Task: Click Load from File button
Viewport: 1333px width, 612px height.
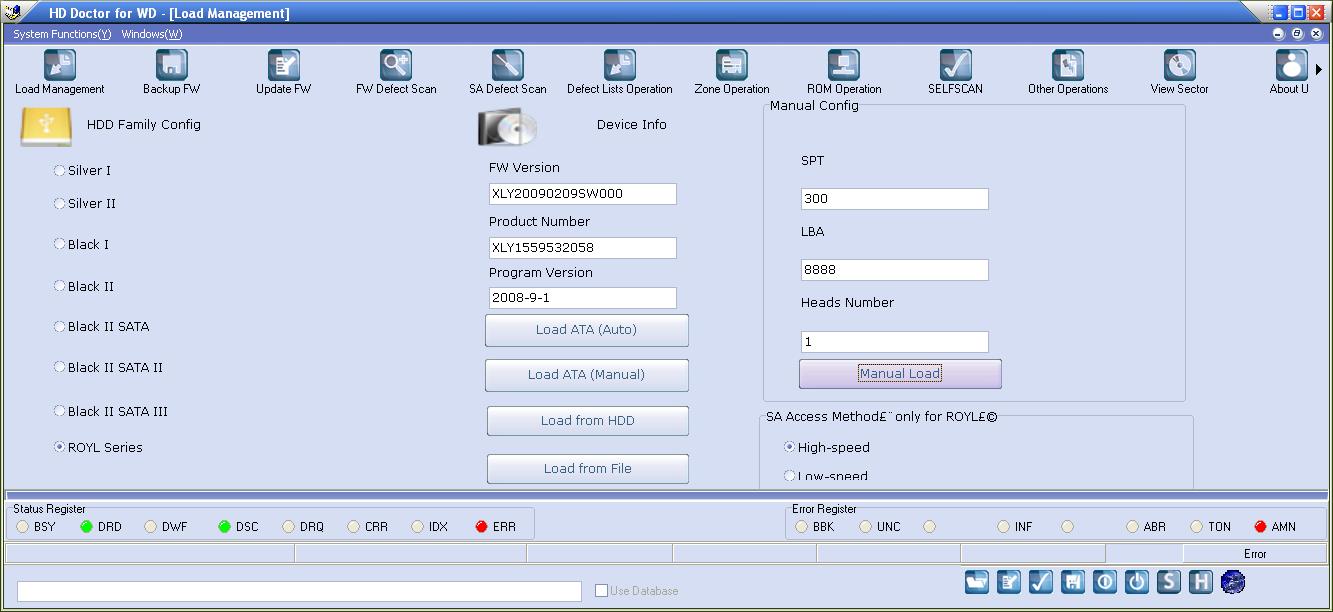Action: 588,469
